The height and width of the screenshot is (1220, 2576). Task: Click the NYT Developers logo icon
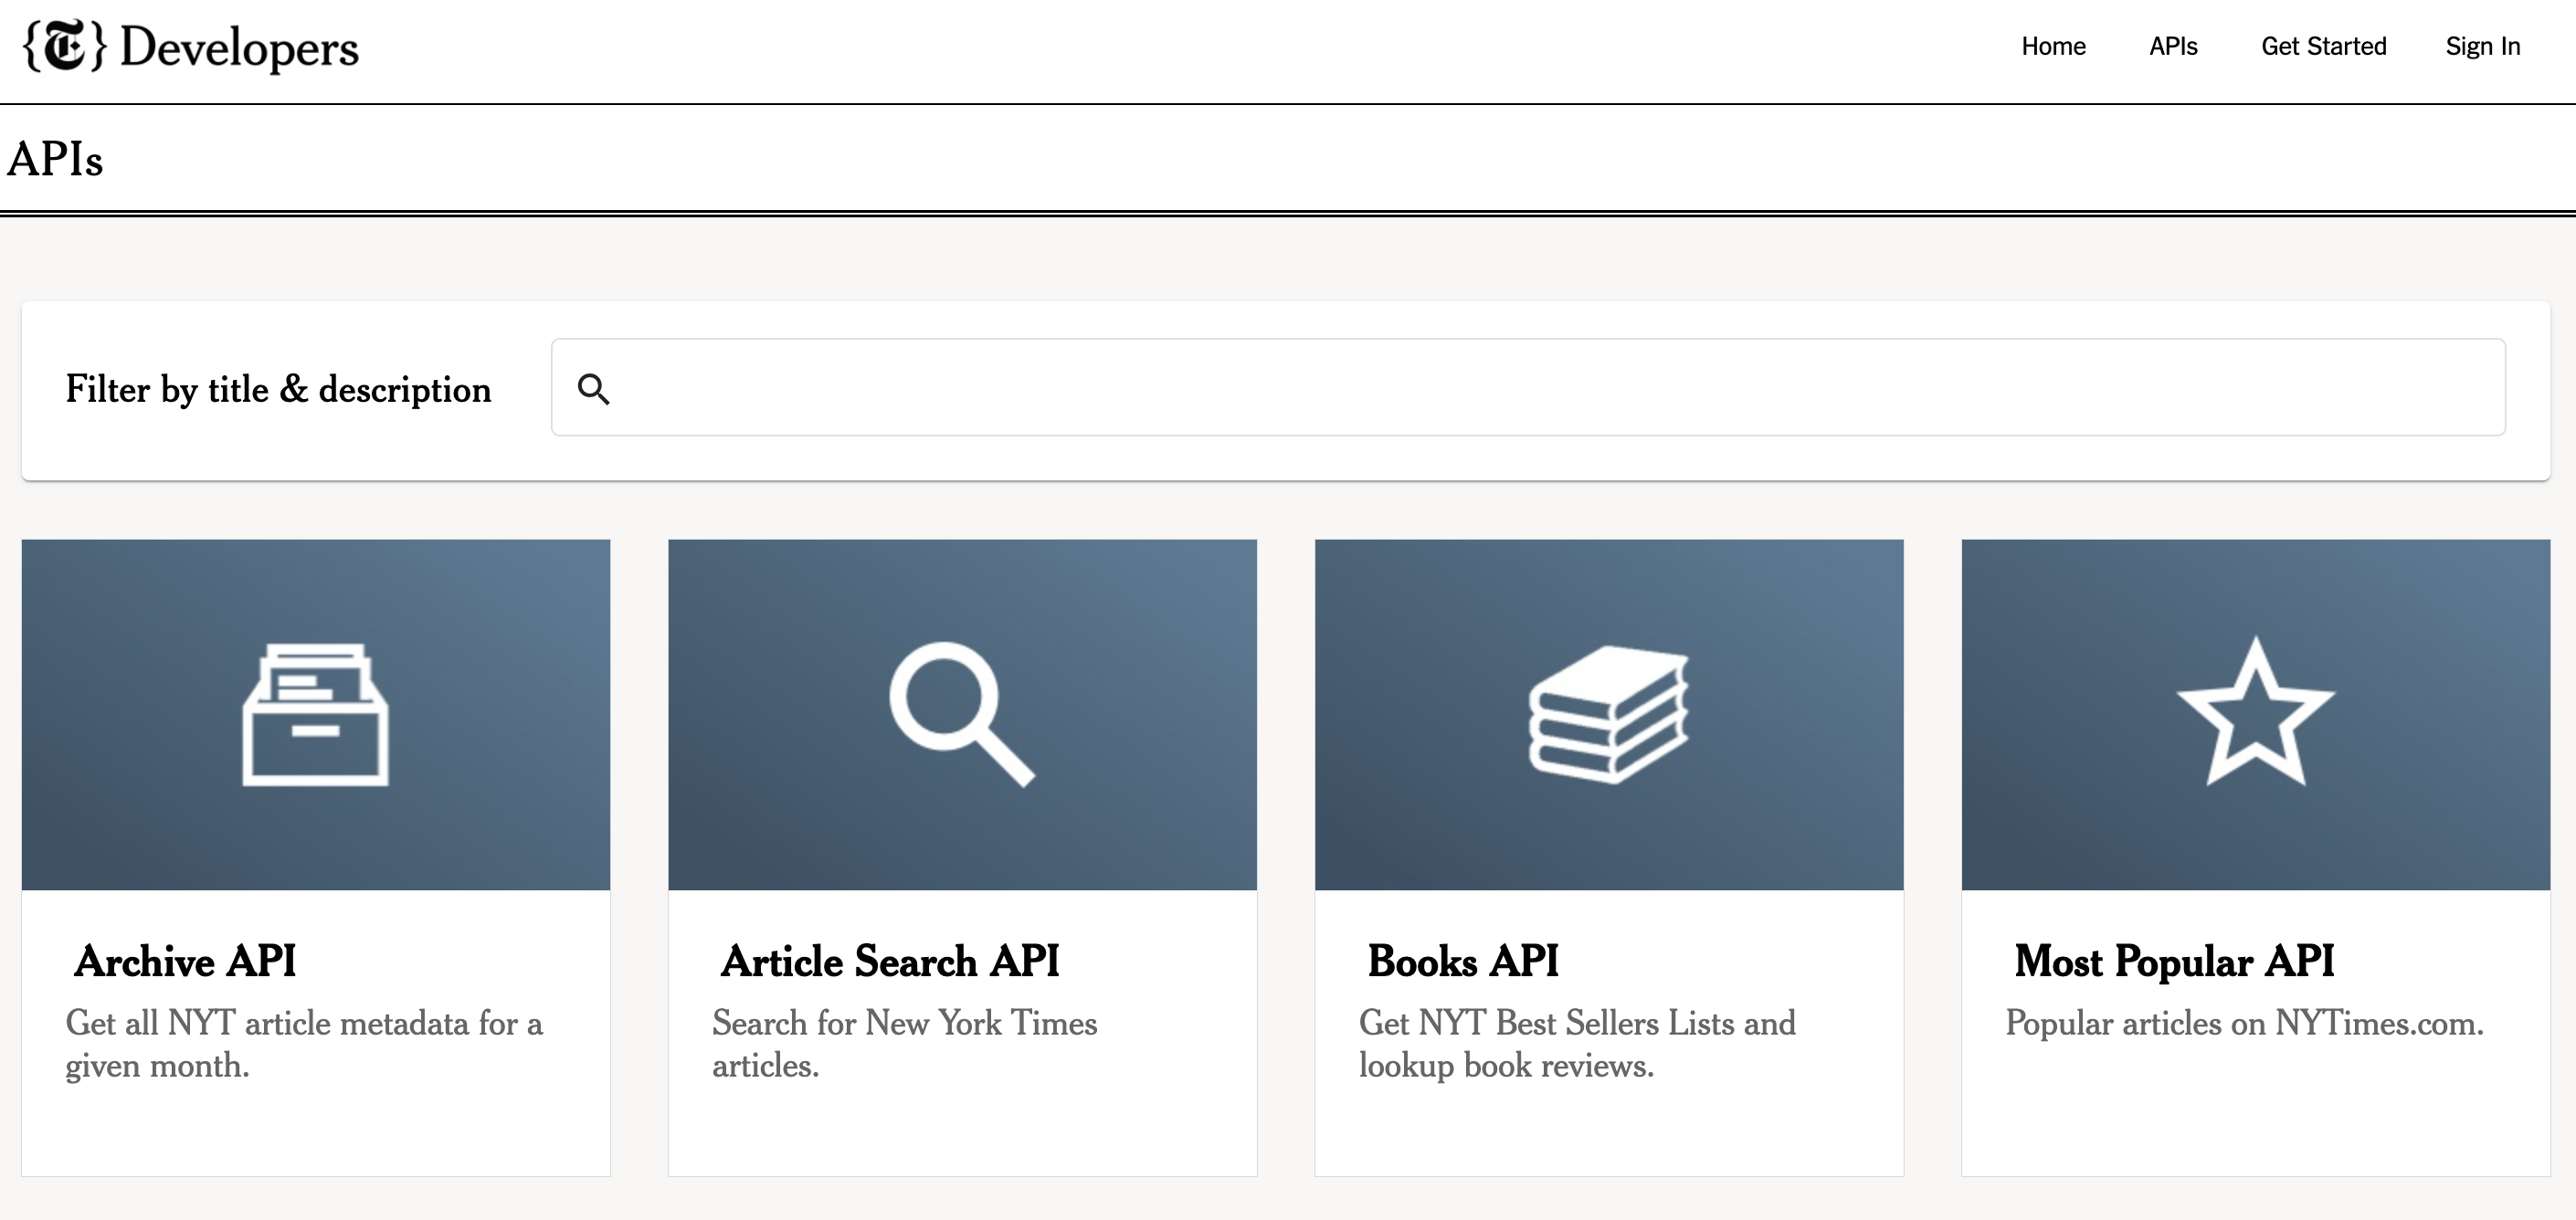pos(65,46)
